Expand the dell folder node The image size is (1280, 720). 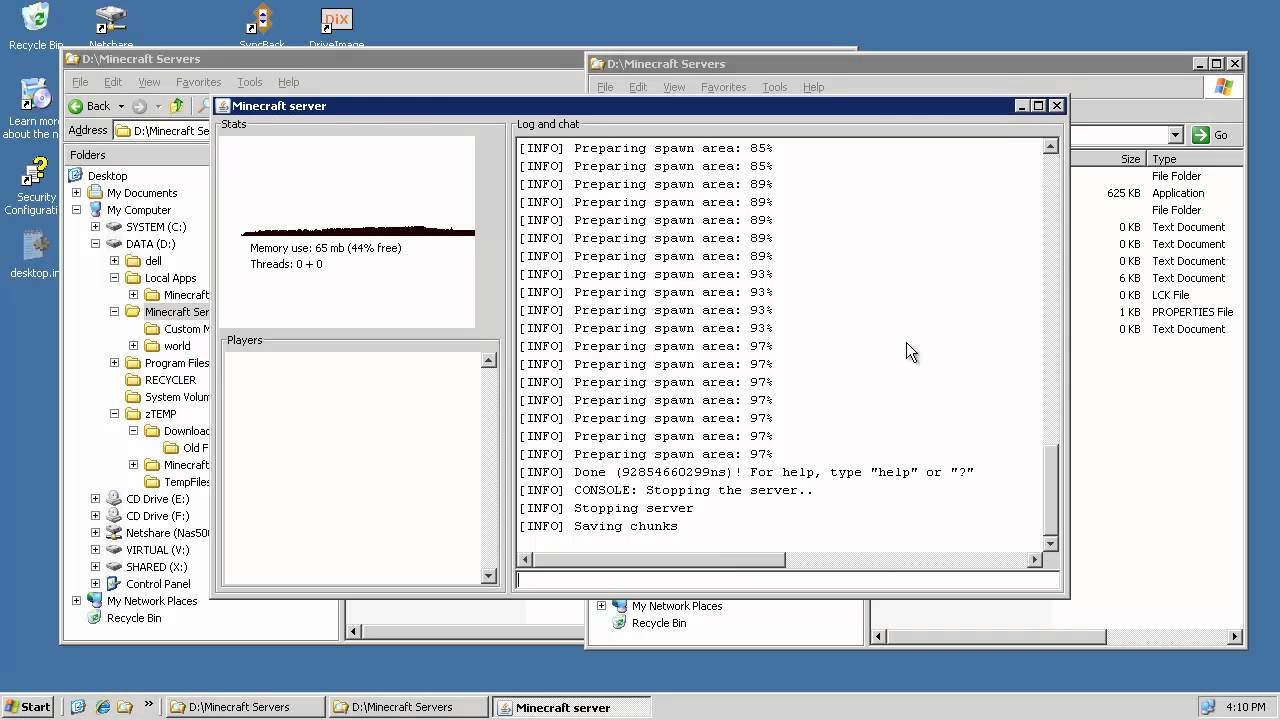click(x=114, y=261)
